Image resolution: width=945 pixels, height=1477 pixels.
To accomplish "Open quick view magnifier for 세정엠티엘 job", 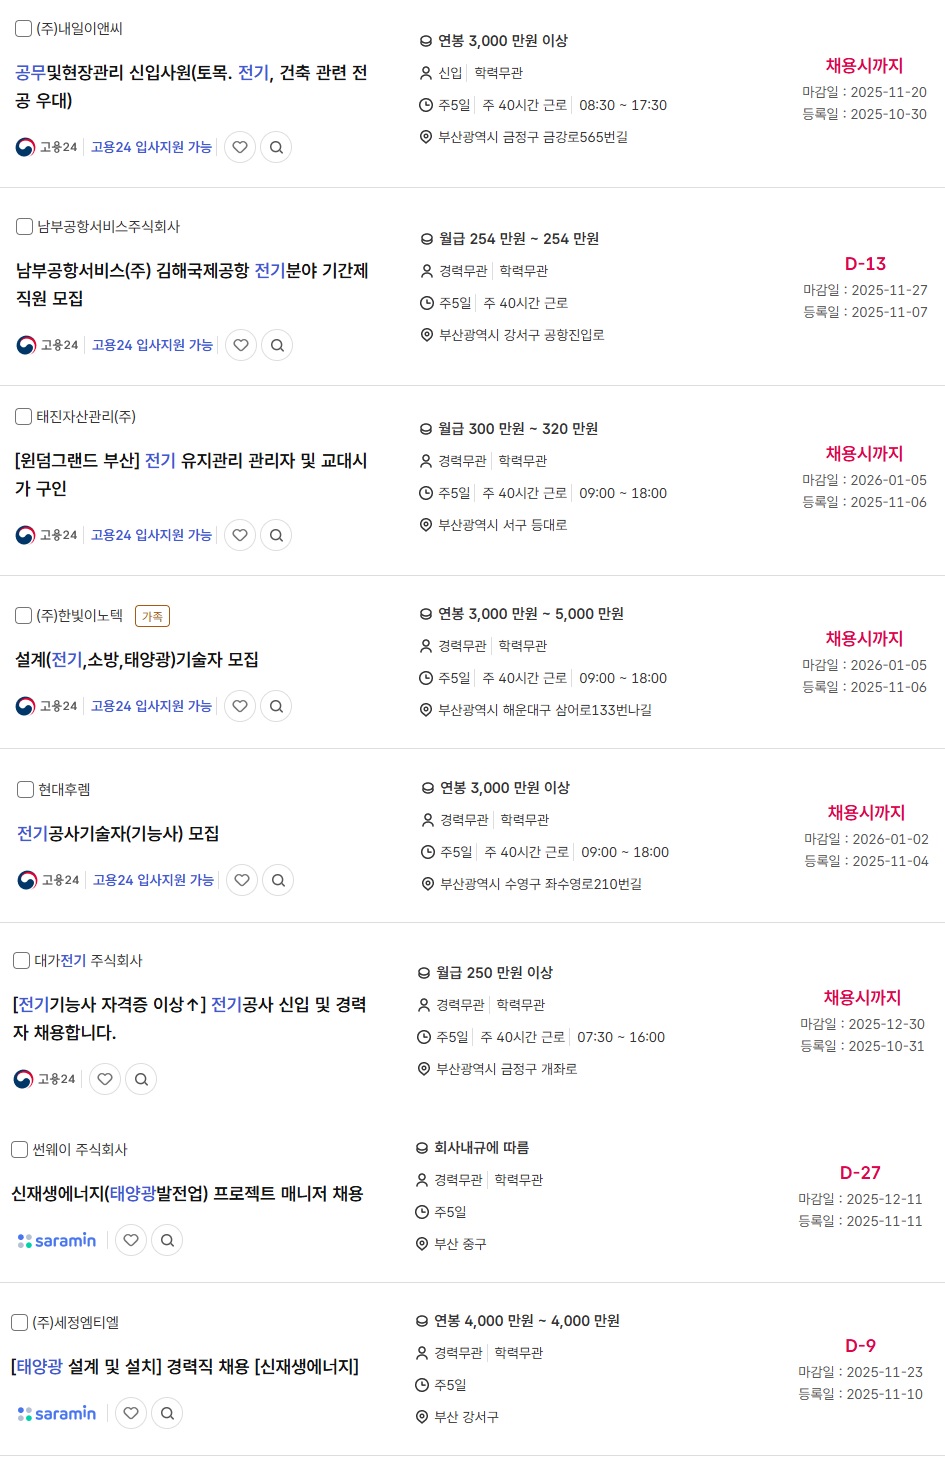I will [167, 1413].
